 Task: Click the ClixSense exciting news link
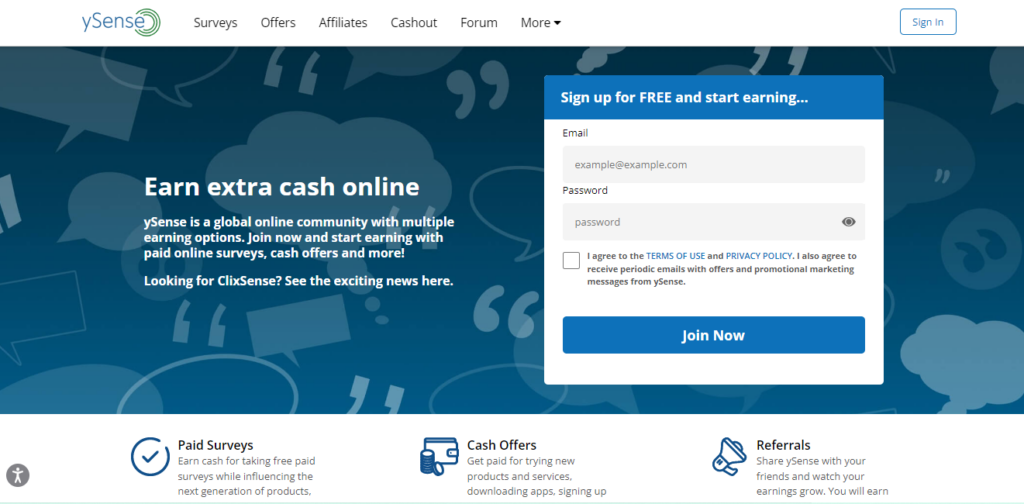(298, 281)
